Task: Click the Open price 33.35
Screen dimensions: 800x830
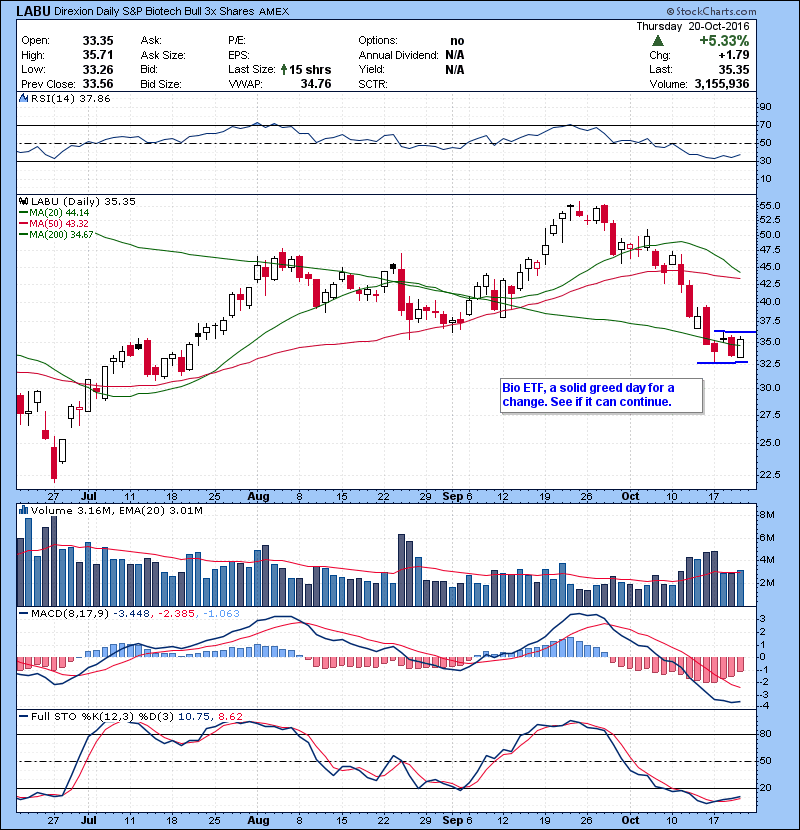Action: [98, 41]
